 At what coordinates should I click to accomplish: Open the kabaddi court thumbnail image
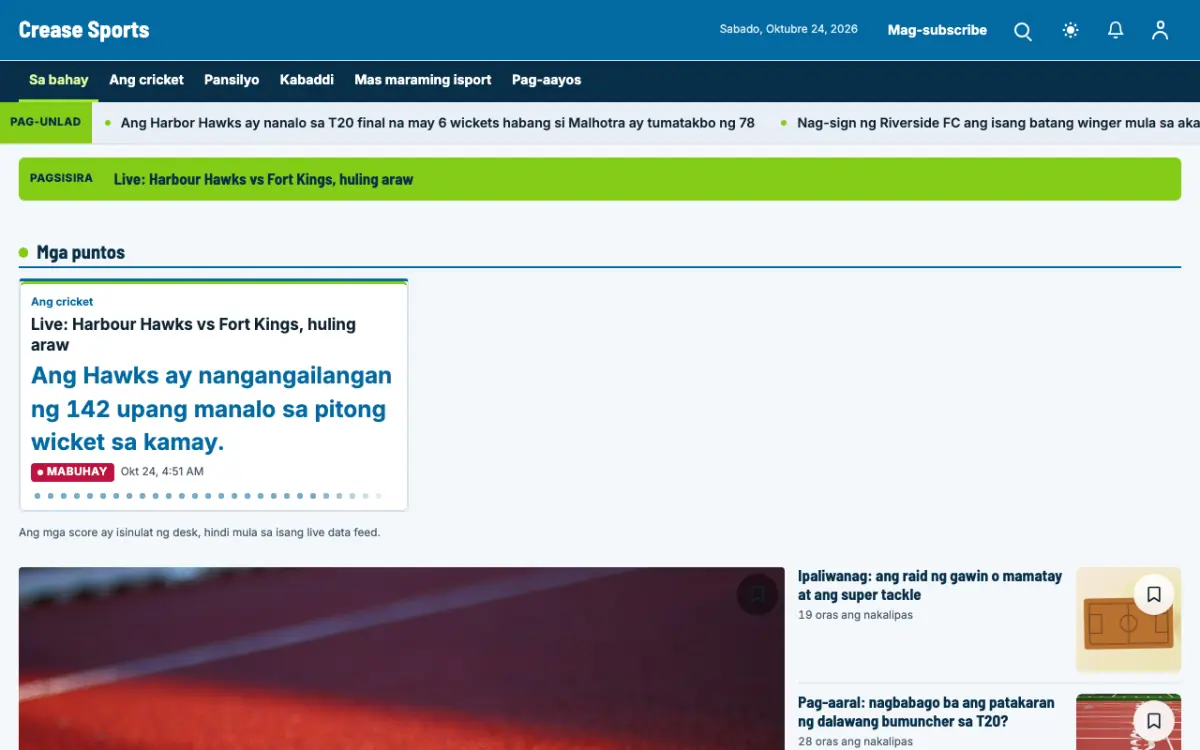(1128, 620)
